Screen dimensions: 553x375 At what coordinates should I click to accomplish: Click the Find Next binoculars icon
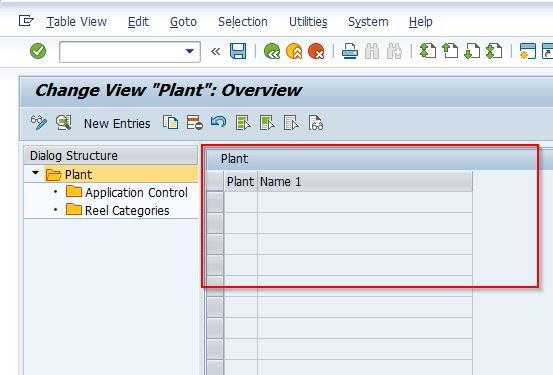click(x=394, y=51)
